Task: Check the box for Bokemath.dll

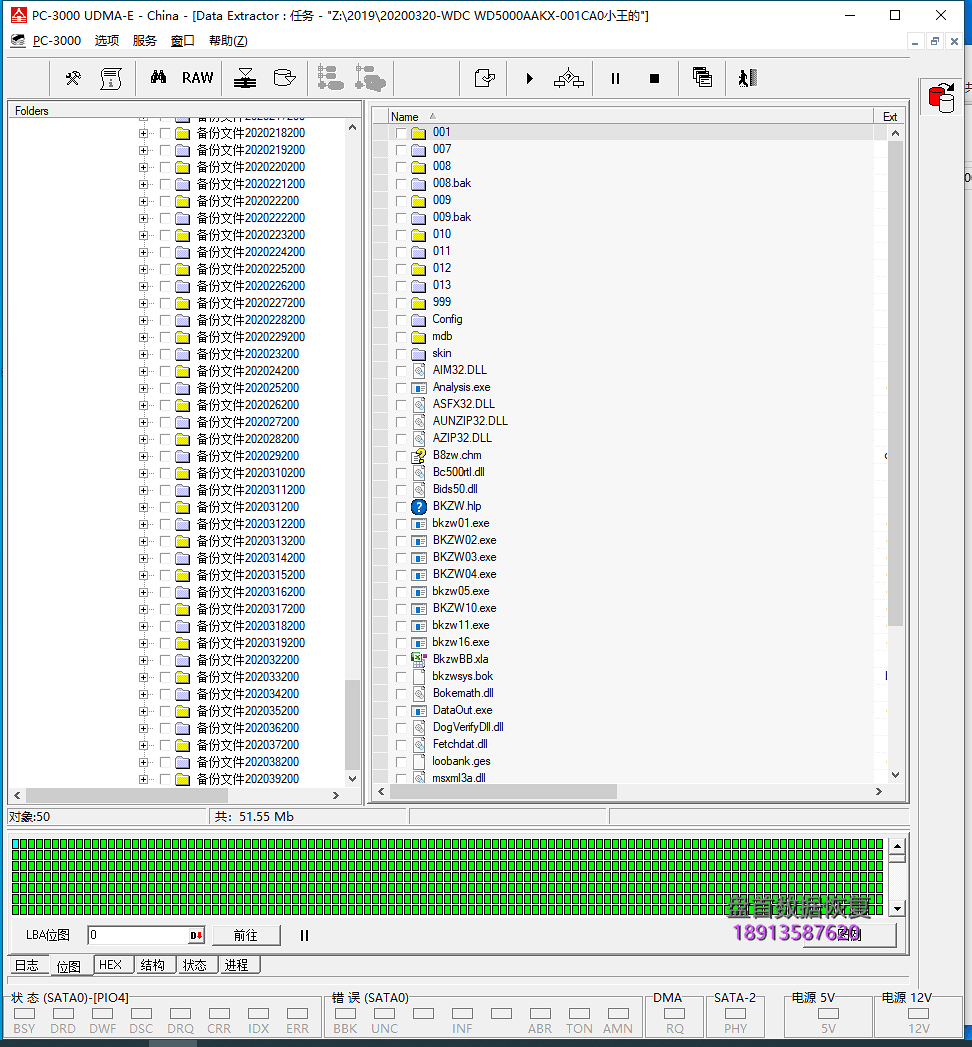Action: coord(401,694)
